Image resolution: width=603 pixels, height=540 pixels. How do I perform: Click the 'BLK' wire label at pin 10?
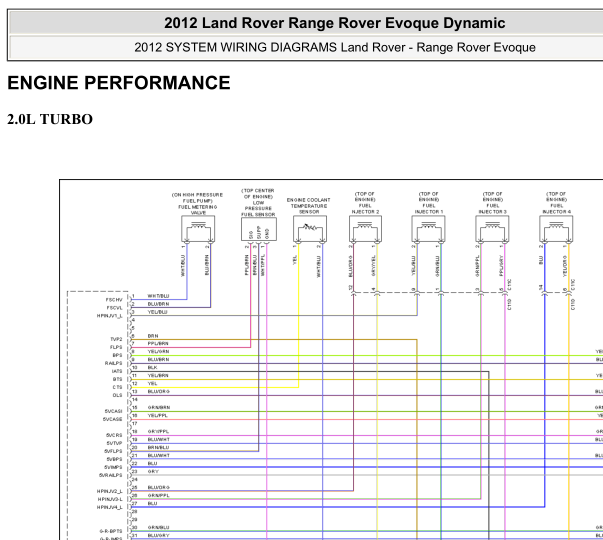click(152, 368)
